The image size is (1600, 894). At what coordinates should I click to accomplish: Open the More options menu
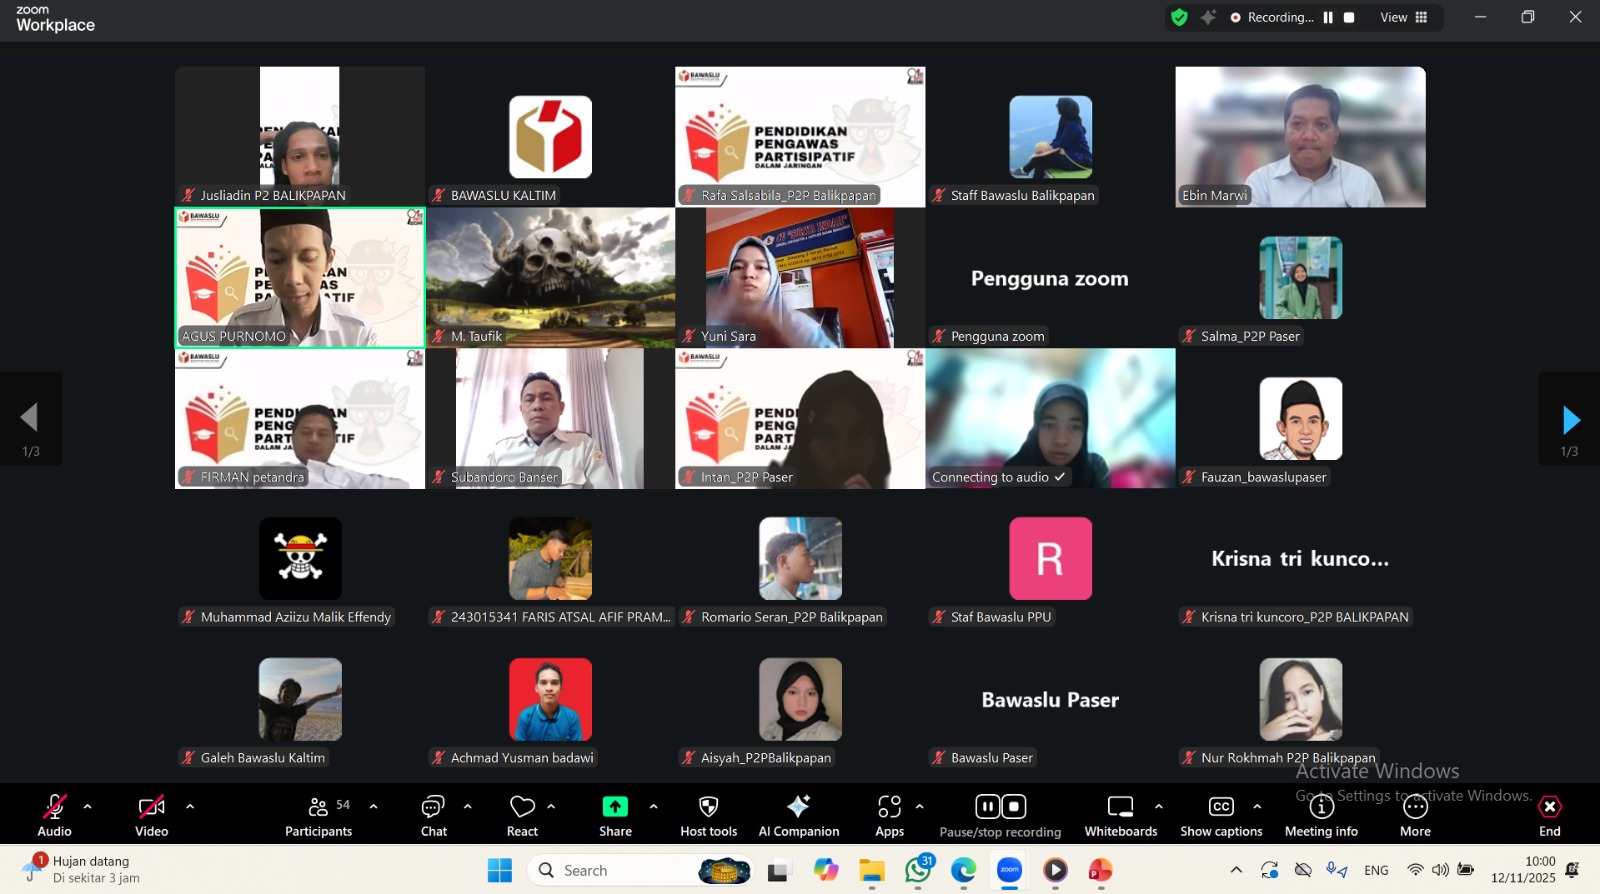click(x=1415, y=815)
